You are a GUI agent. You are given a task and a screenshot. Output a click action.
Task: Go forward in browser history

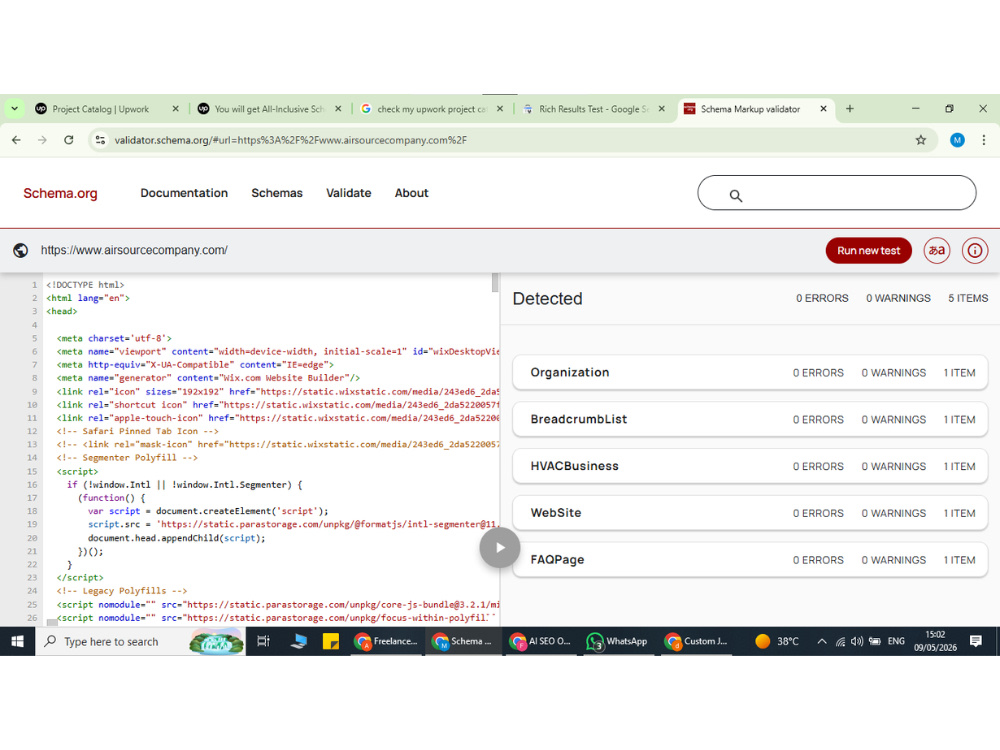point(42,140)
